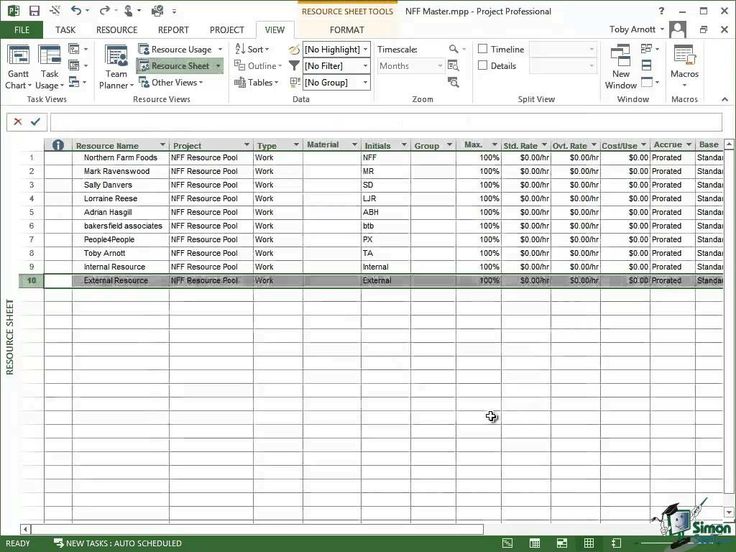Redo the last action
Image resolution: width=736 pixels, height=552 pixels.
[105, 10]
